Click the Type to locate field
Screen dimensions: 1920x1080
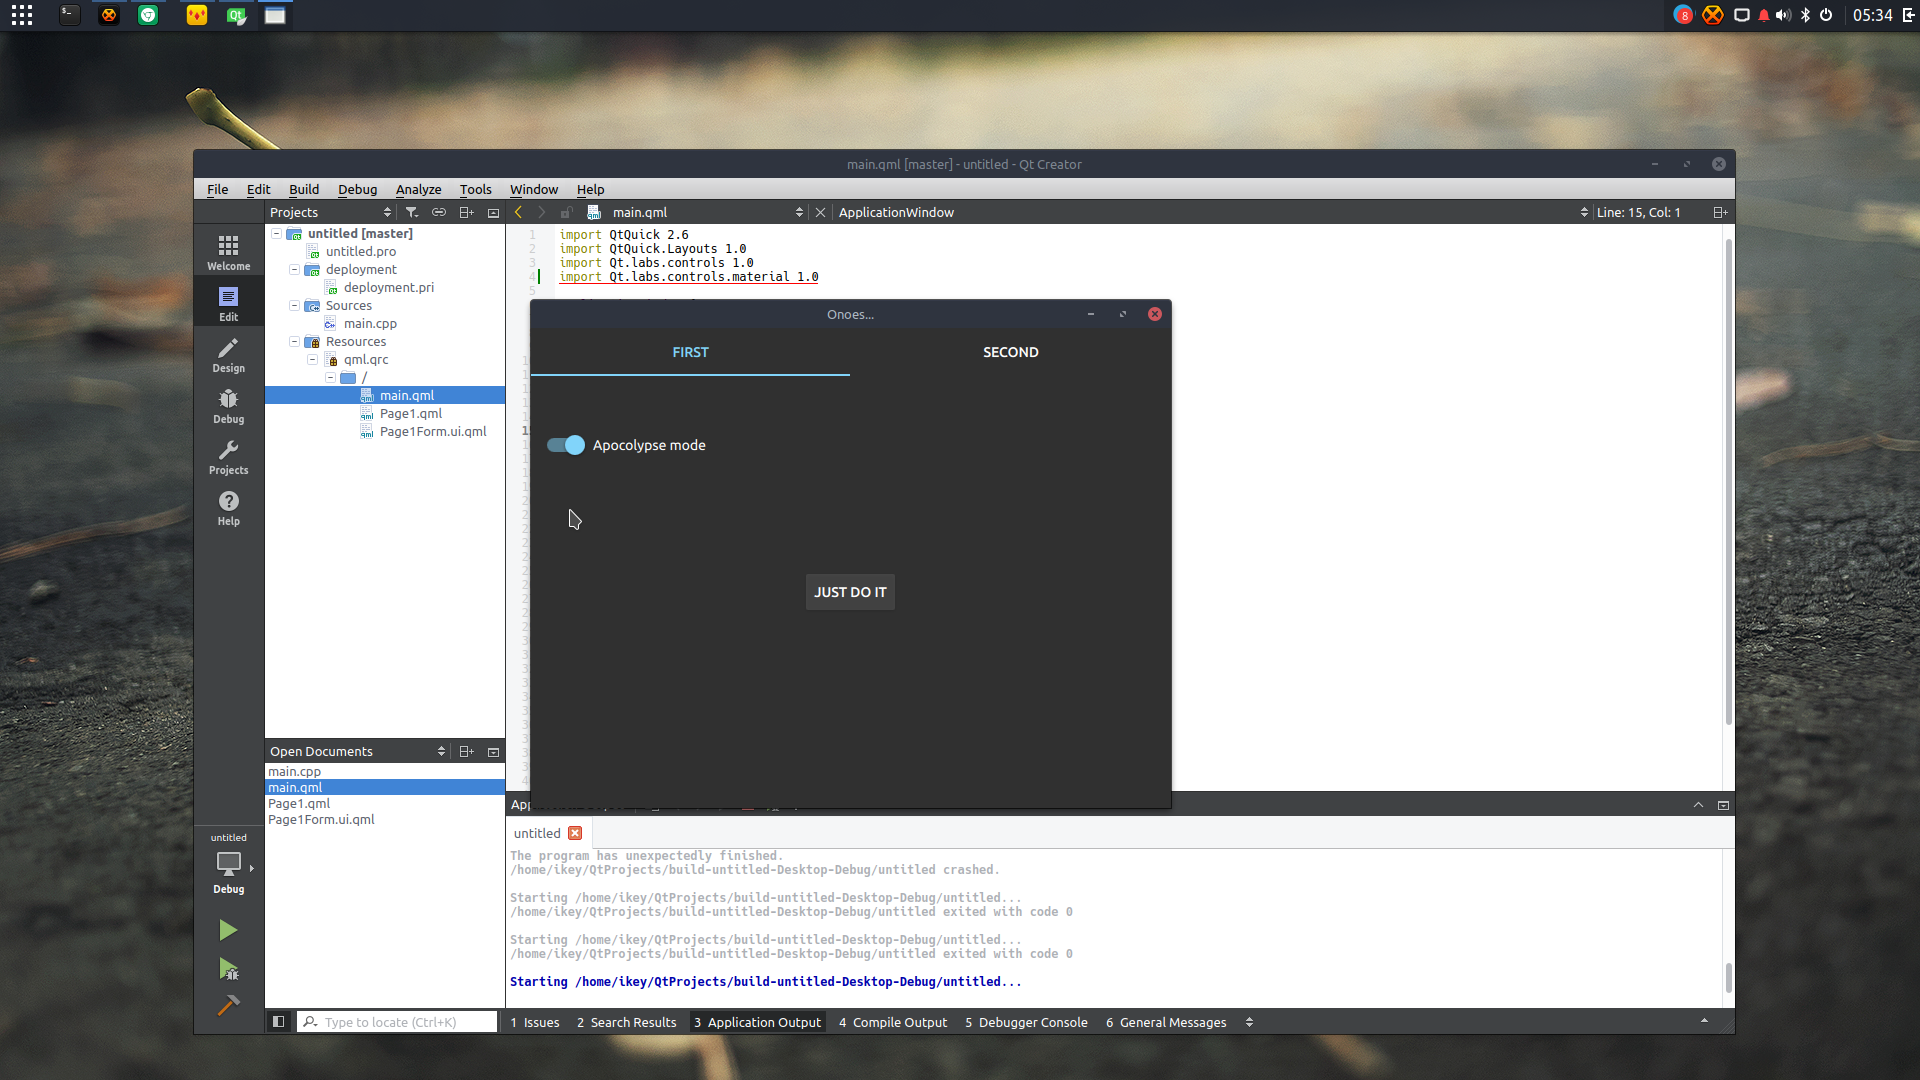397,1022
